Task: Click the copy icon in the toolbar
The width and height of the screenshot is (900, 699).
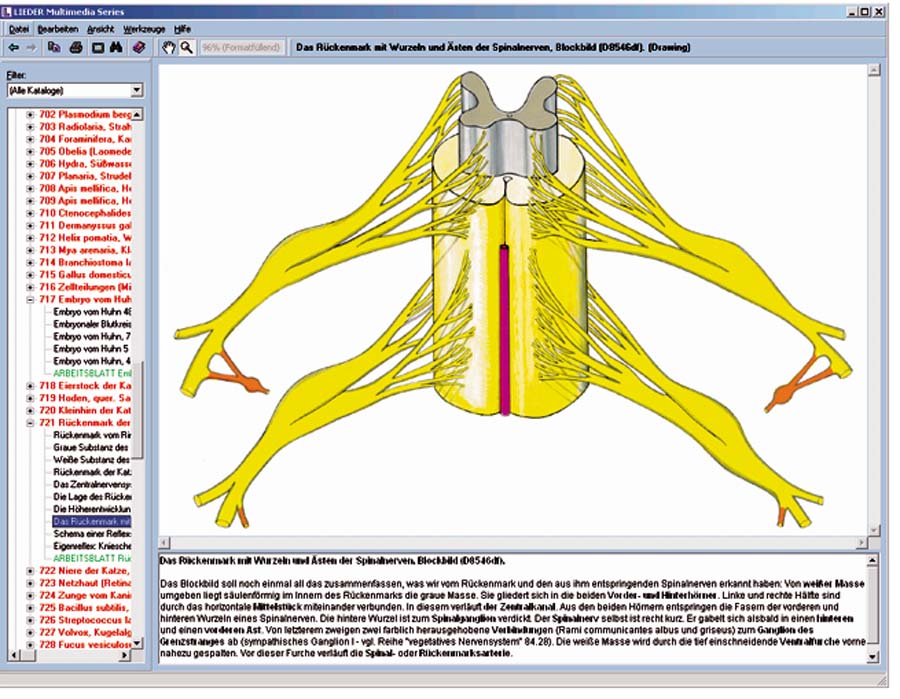Action: pos(54,48)
